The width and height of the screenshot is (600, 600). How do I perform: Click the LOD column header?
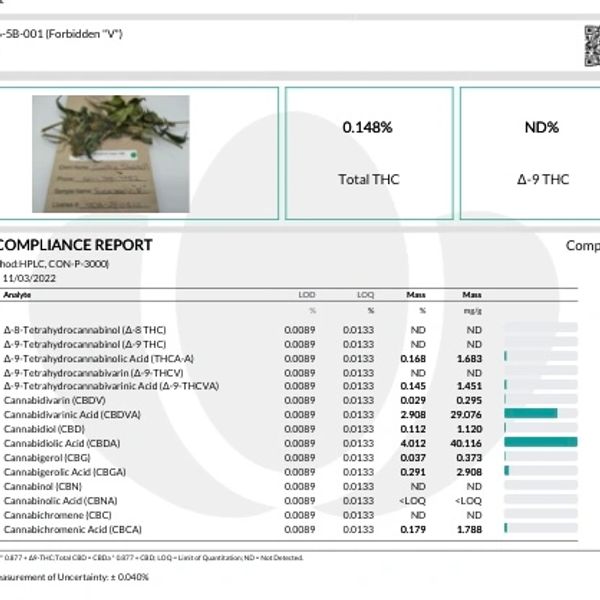click(x=307, y=295)
